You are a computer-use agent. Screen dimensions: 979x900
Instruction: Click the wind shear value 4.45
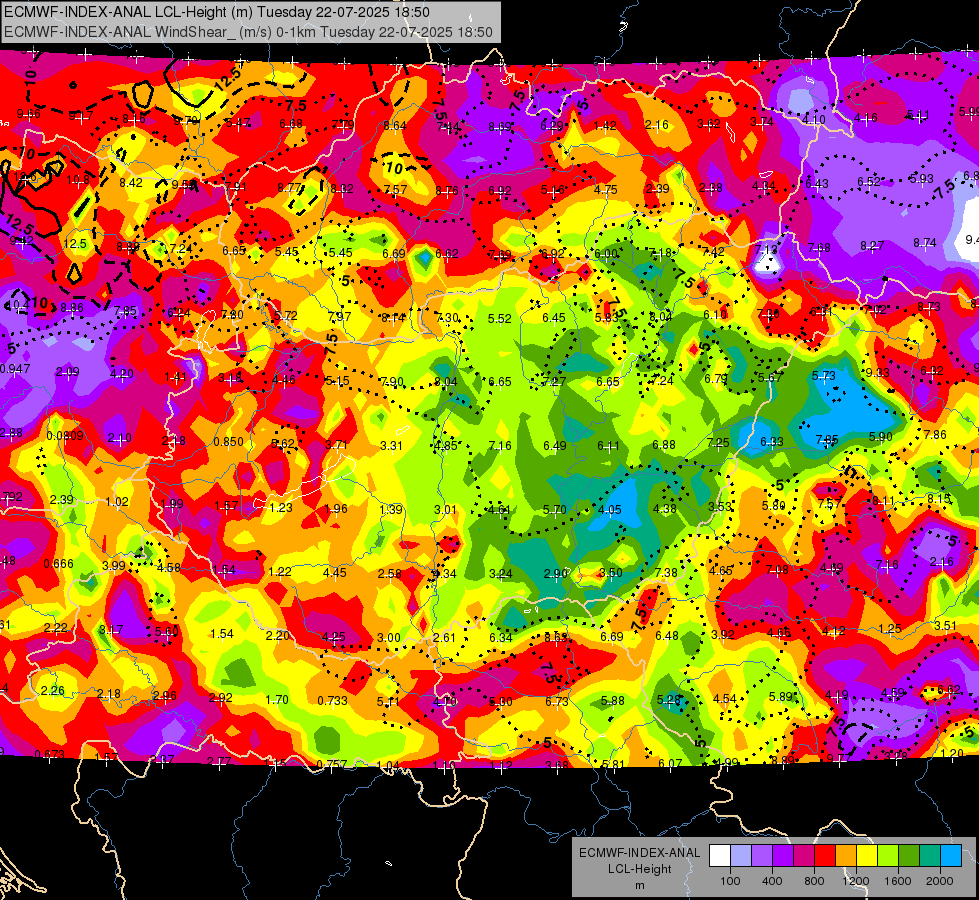click(335, 573)
